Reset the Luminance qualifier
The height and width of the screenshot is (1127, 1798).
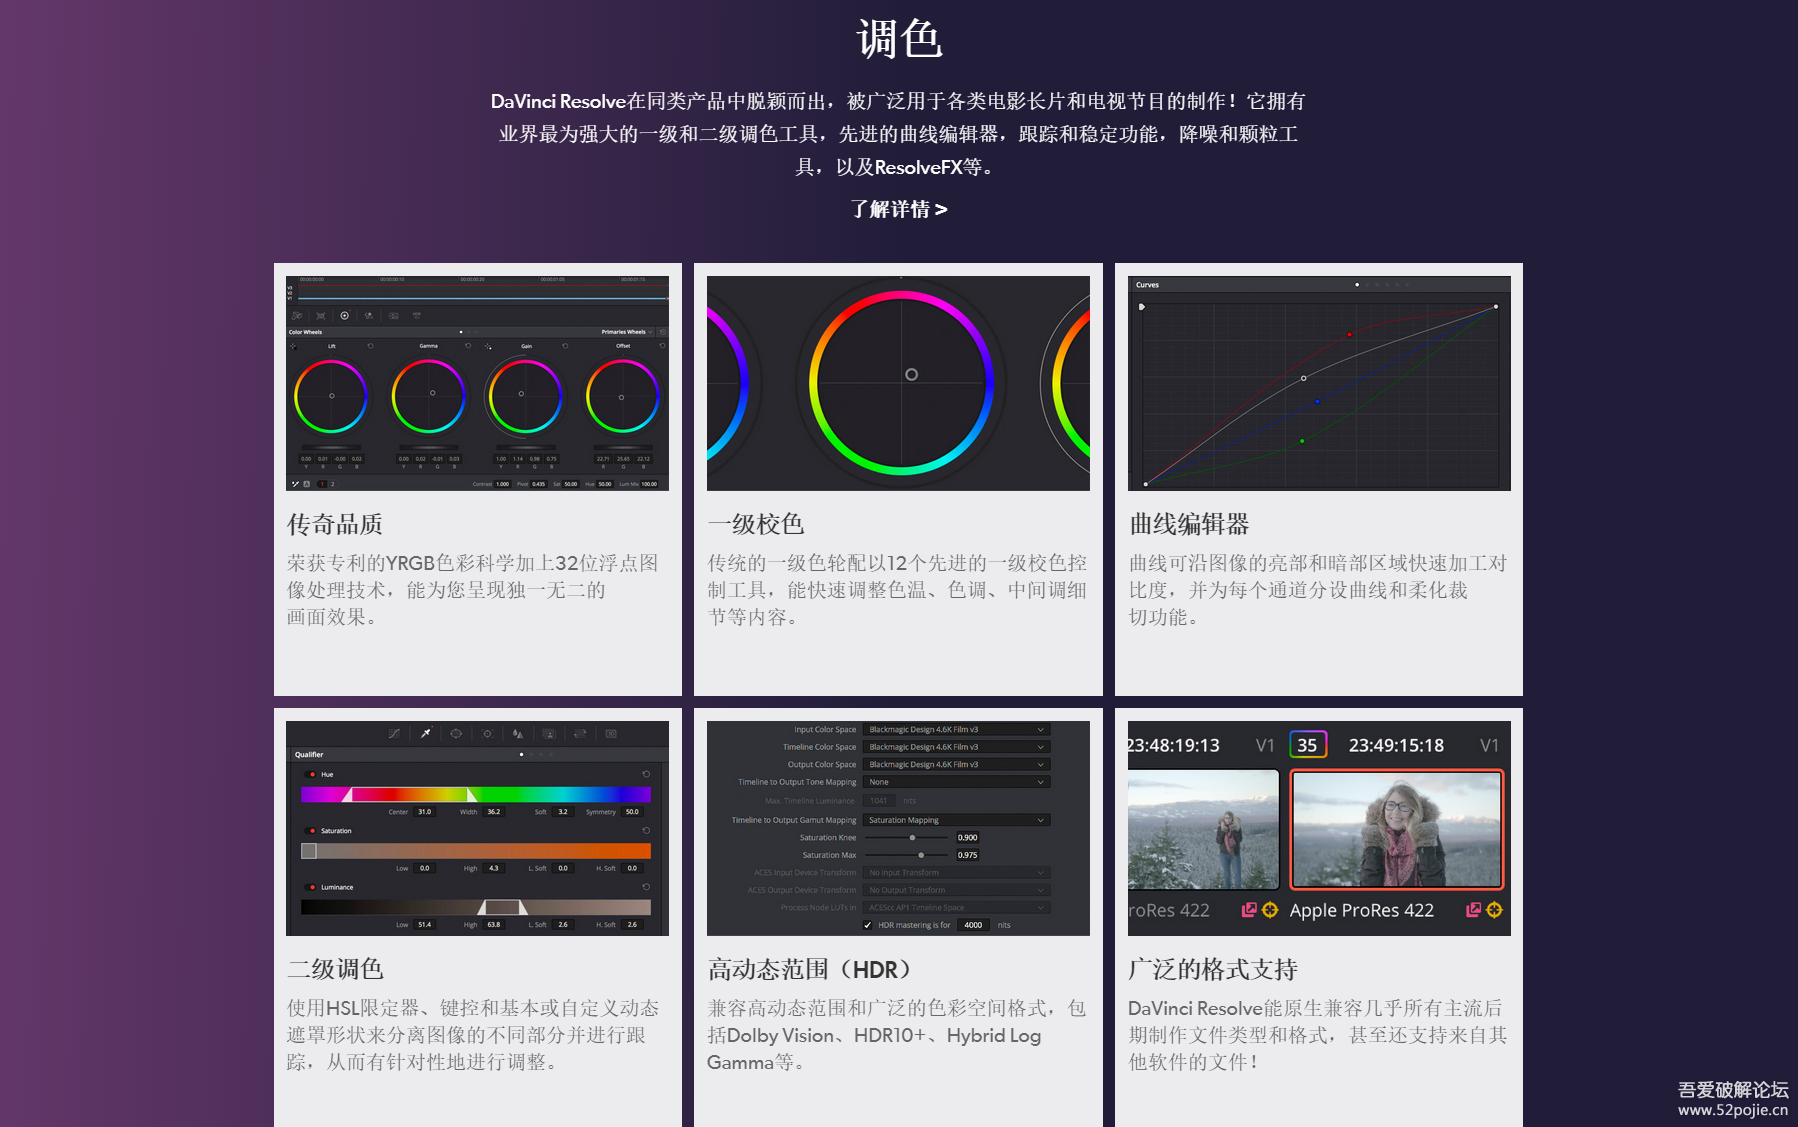tap(646, 887)
